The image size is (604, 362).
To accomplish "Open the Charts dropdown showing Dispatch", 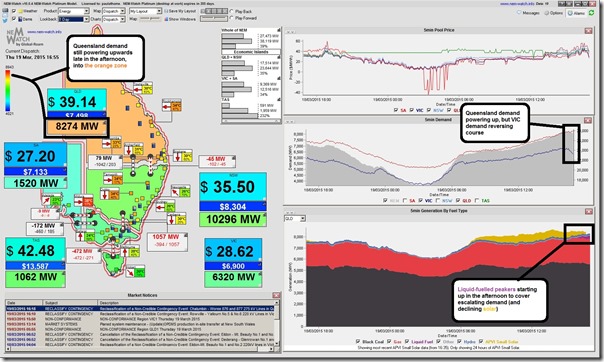I will (114, 19).
